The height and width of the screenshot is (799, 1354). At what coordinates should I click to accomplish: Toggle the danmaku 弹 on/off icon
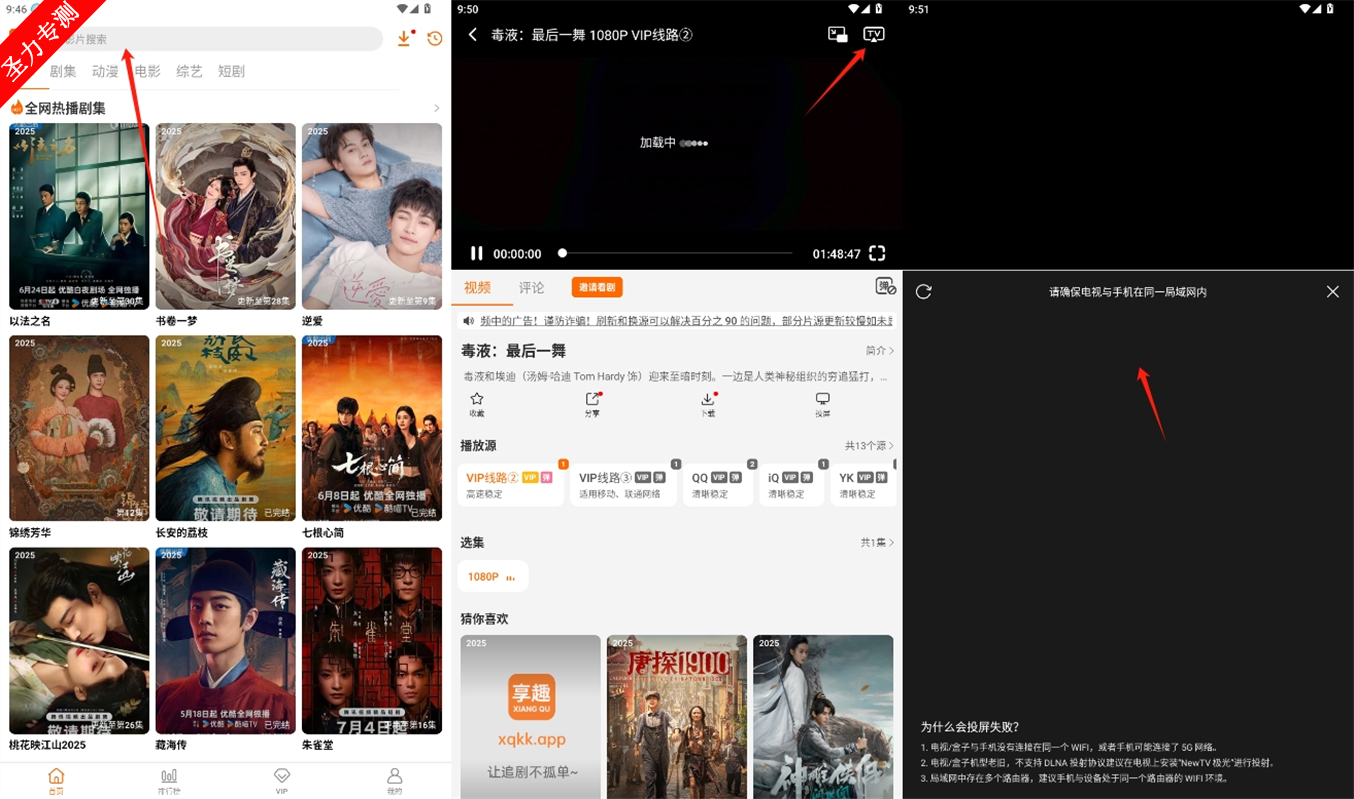(x=885, y=286)
